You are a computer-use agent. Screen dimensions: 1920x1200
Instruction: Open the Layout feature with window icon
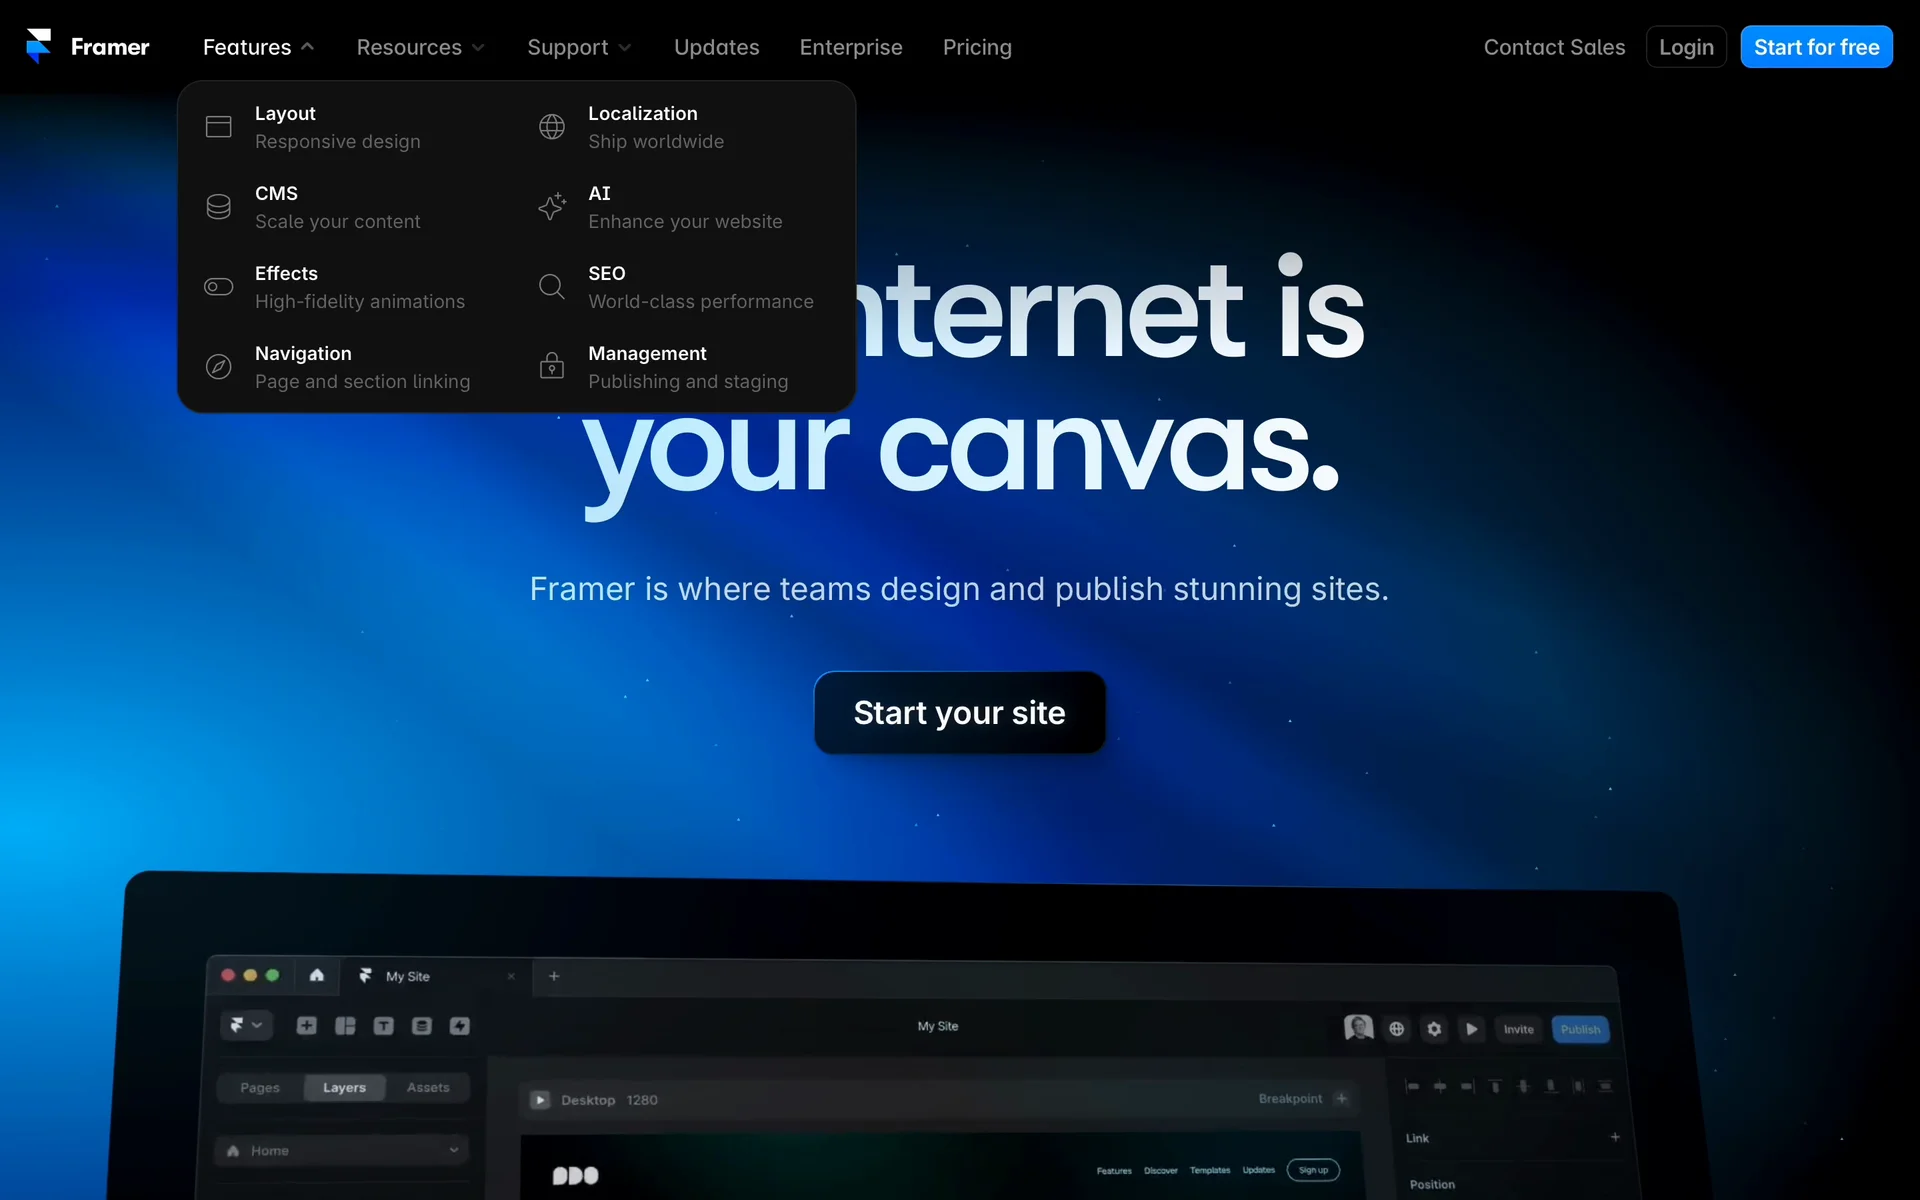(x=218, y=127)
